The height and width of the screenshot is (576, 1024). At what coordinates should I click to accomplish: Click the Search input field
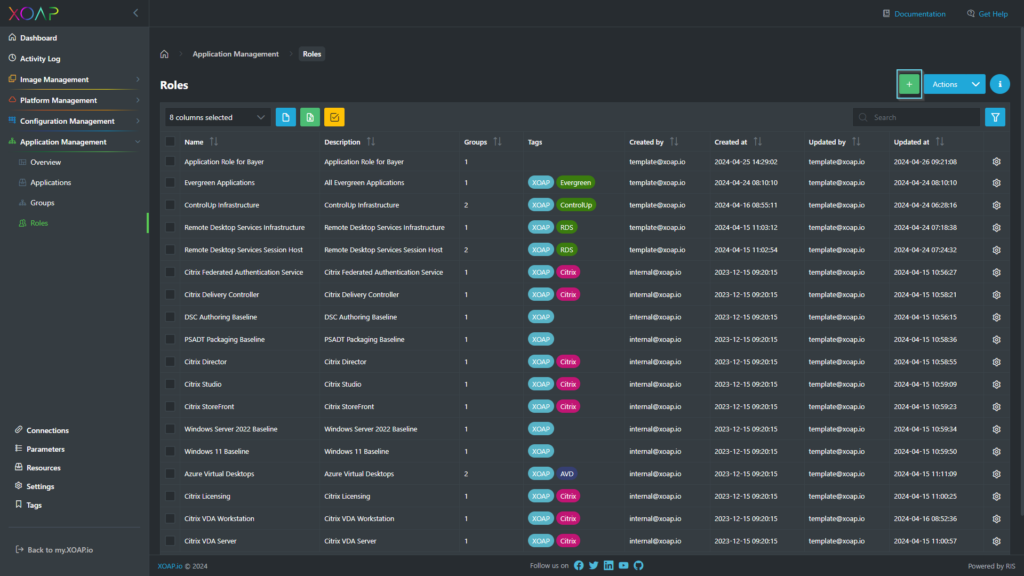click(916, 118)
